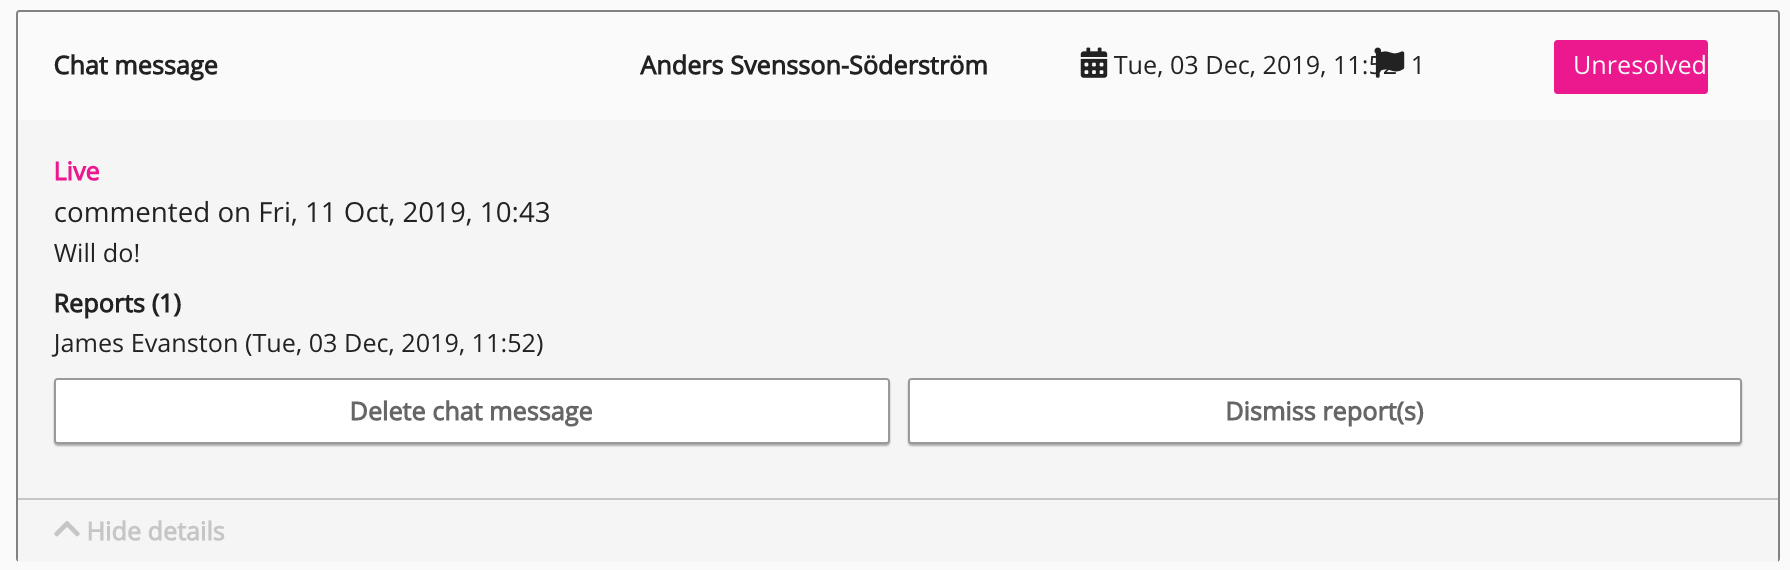Image resolution: width=1790 pixels, height=570 pixels.
Task: Select the 'Will do!' message text
Action: pos(97,253)
